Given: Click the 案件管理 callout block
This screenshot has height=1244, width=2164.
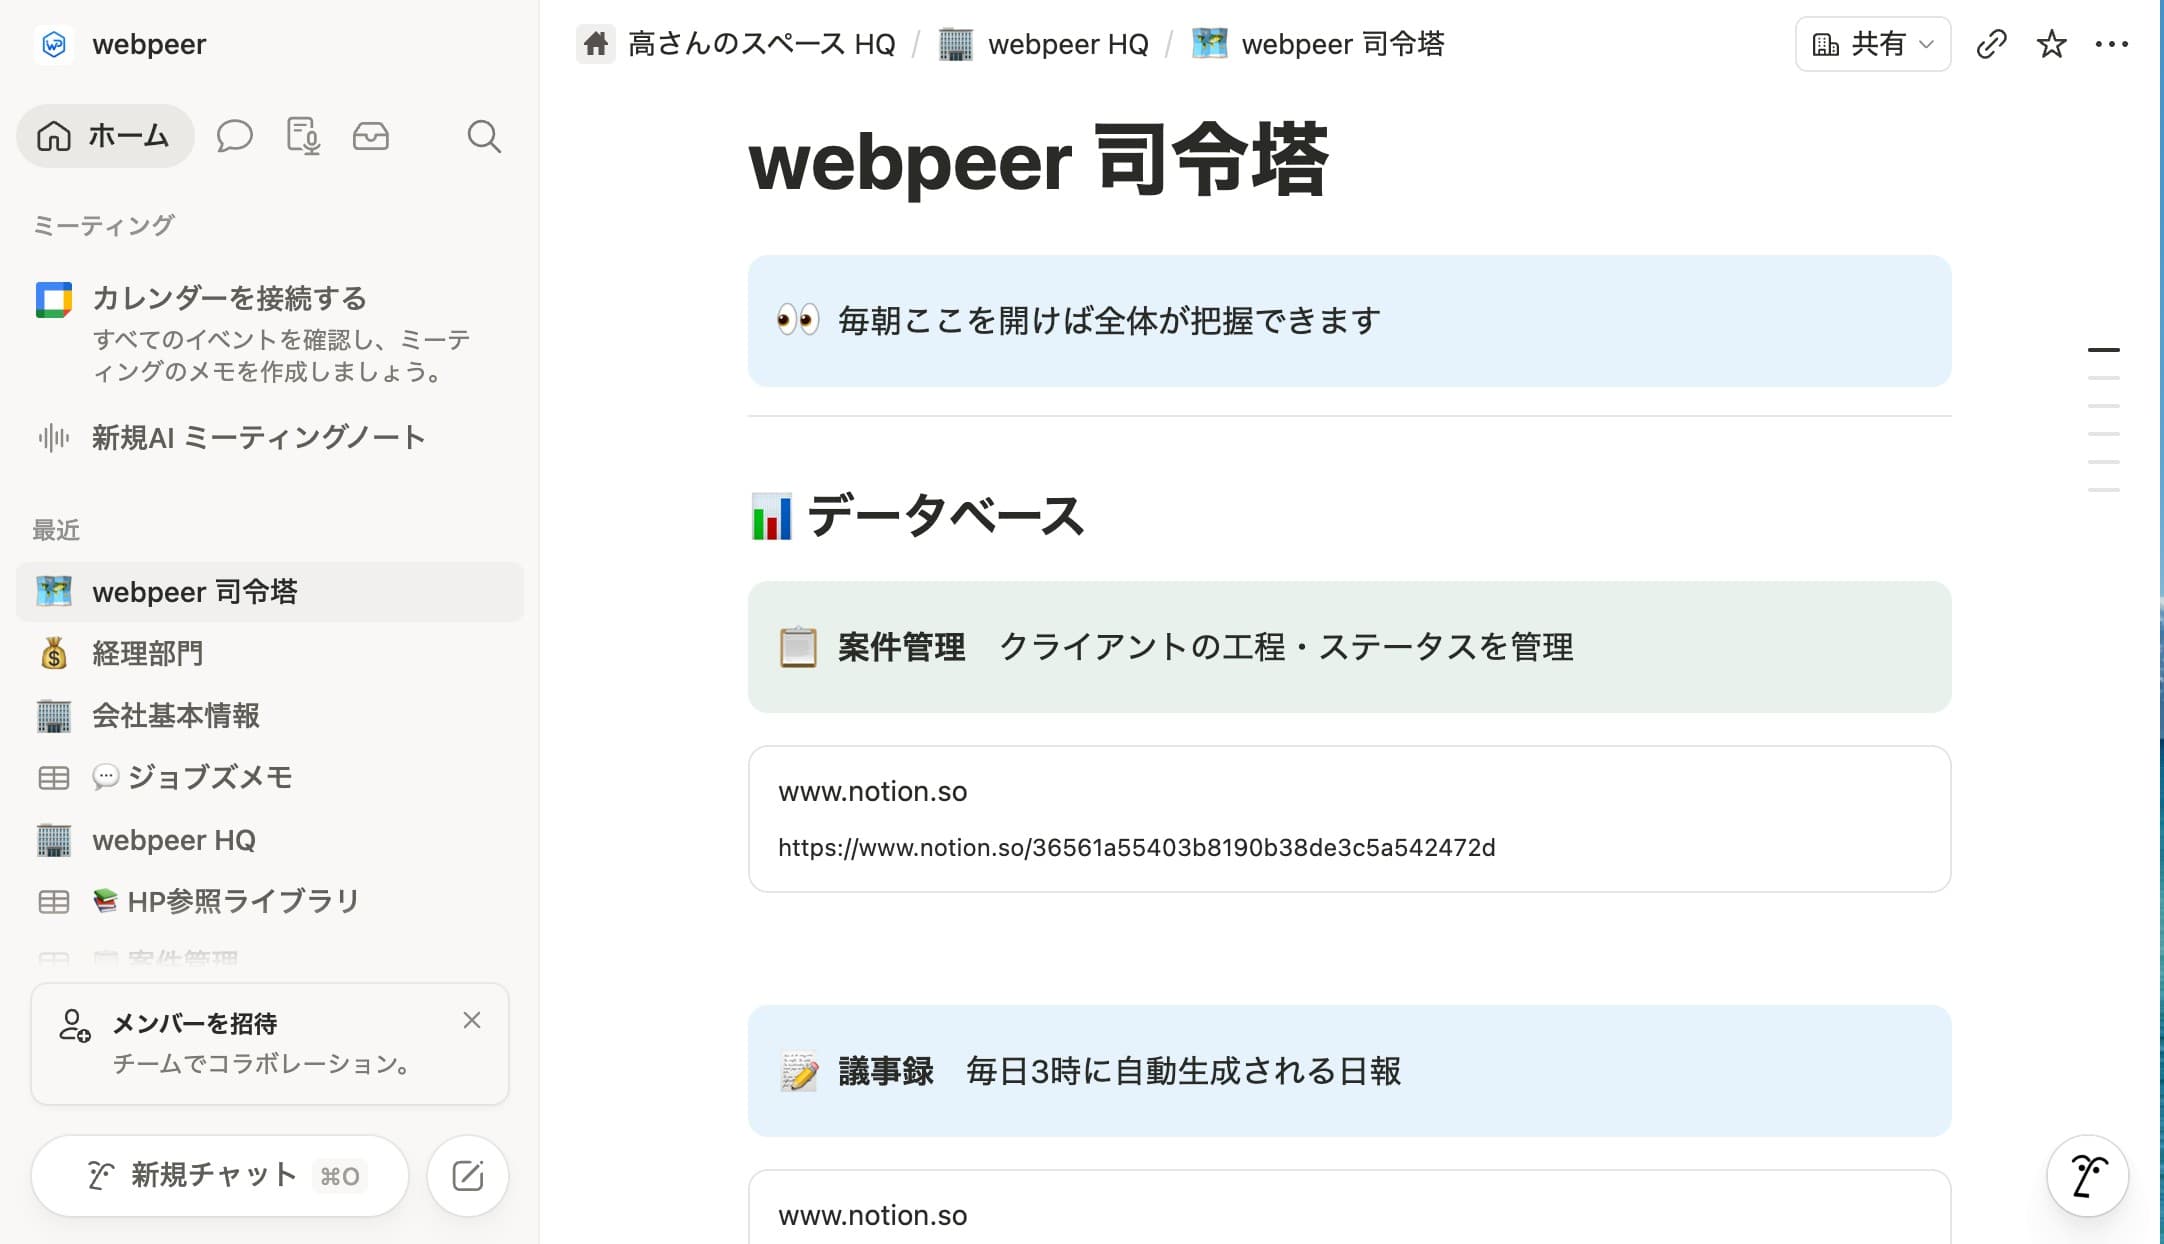Looking at the screenshot, I should click(x=1349, y=647).
